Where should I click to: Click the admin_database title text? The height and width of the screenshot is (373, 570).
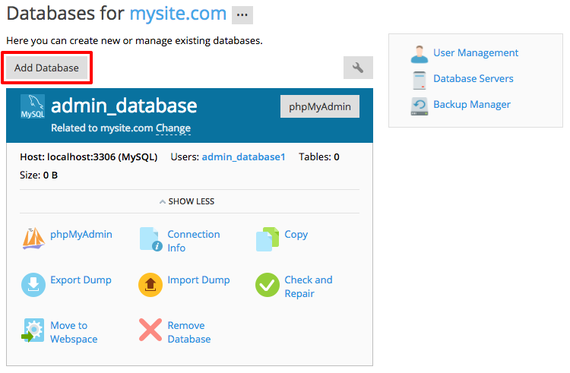point(124,106)
